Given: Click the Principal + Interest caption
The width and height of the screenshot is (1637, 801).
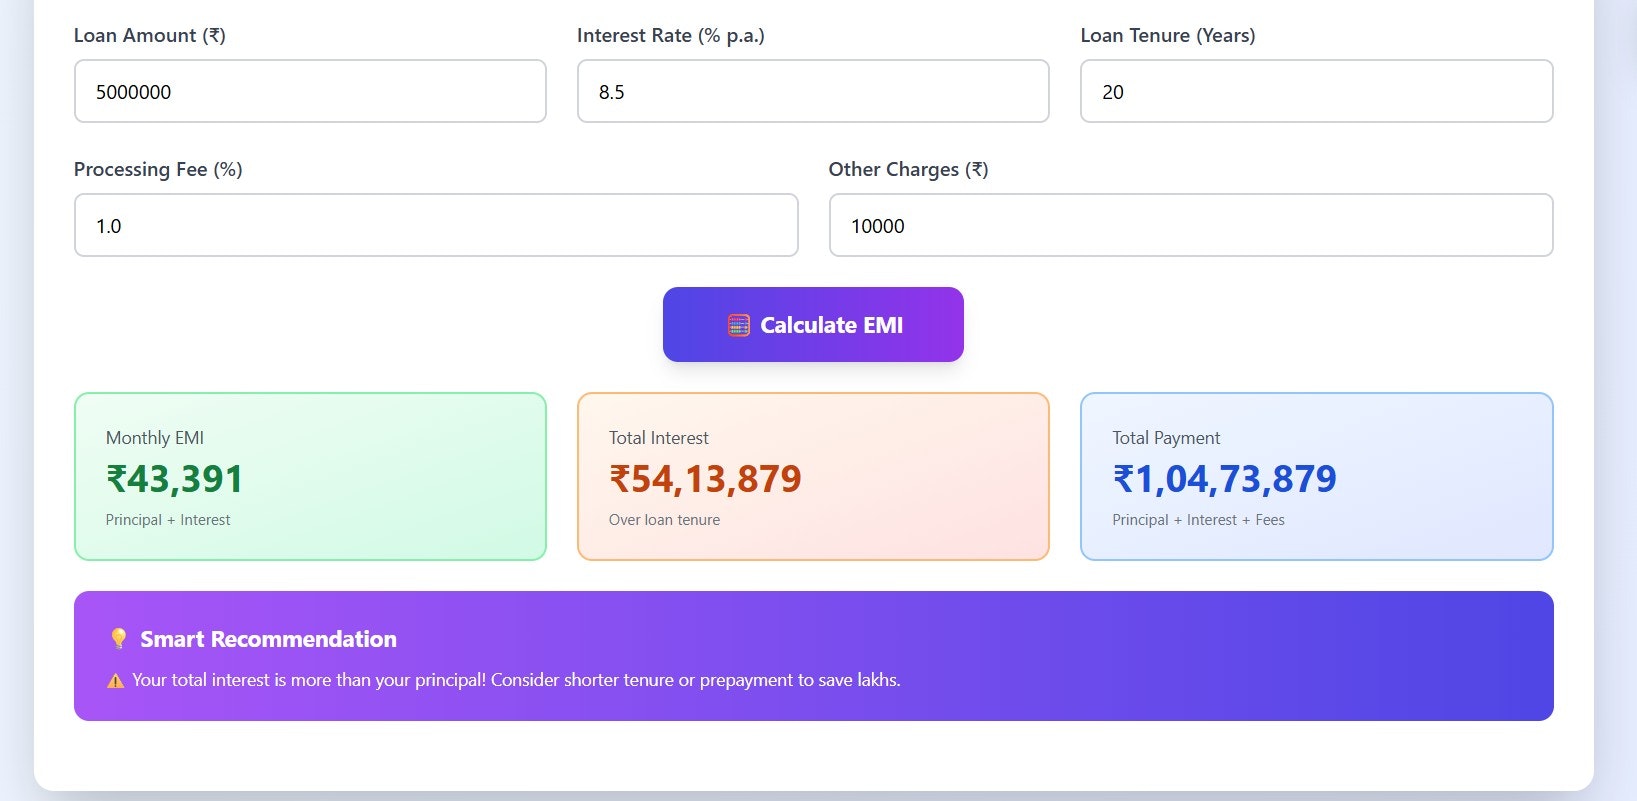Looking at the screenshot, I should [168, 520].
